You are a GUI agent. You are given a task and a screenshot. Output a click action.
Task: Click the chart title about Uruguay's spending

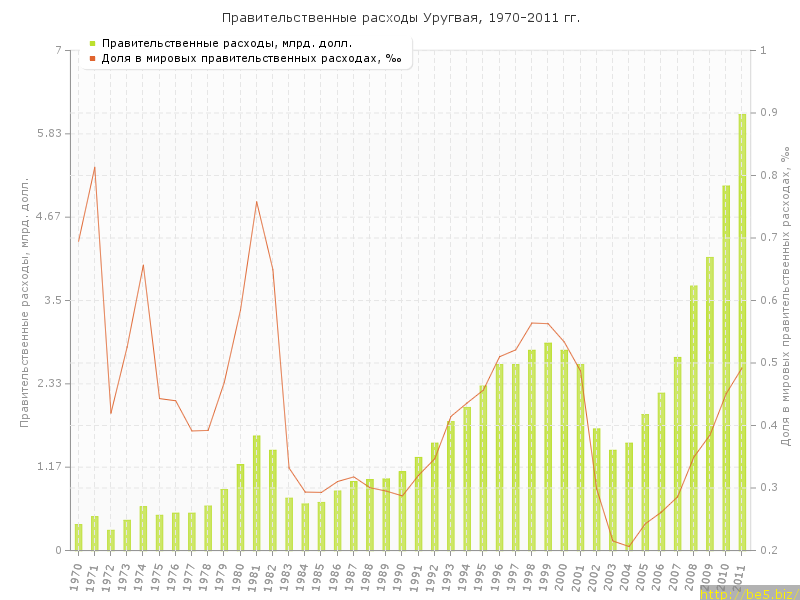pyautogui.click(x=400, y=17)
